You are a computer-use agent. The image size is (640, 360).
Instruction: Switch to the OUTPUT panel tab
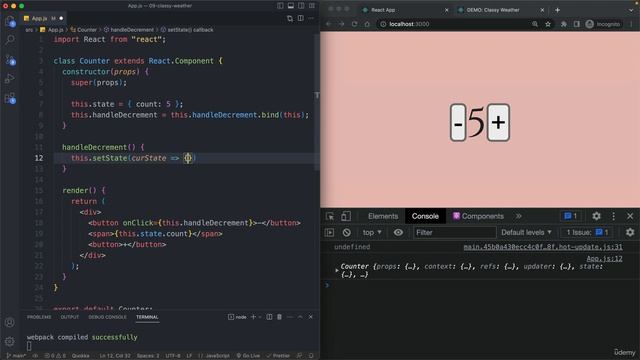tap(70, 317)
